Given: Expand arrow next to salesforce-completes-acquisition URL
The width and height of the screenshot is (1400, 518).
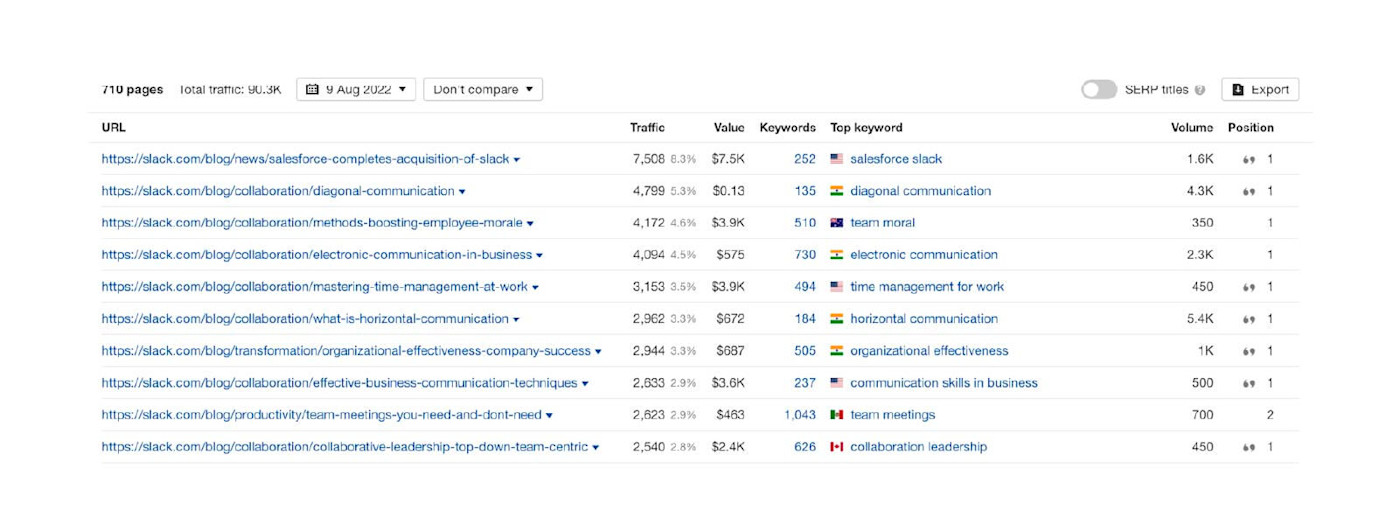Looking at the screenshot, I should (x=517, y=160).
